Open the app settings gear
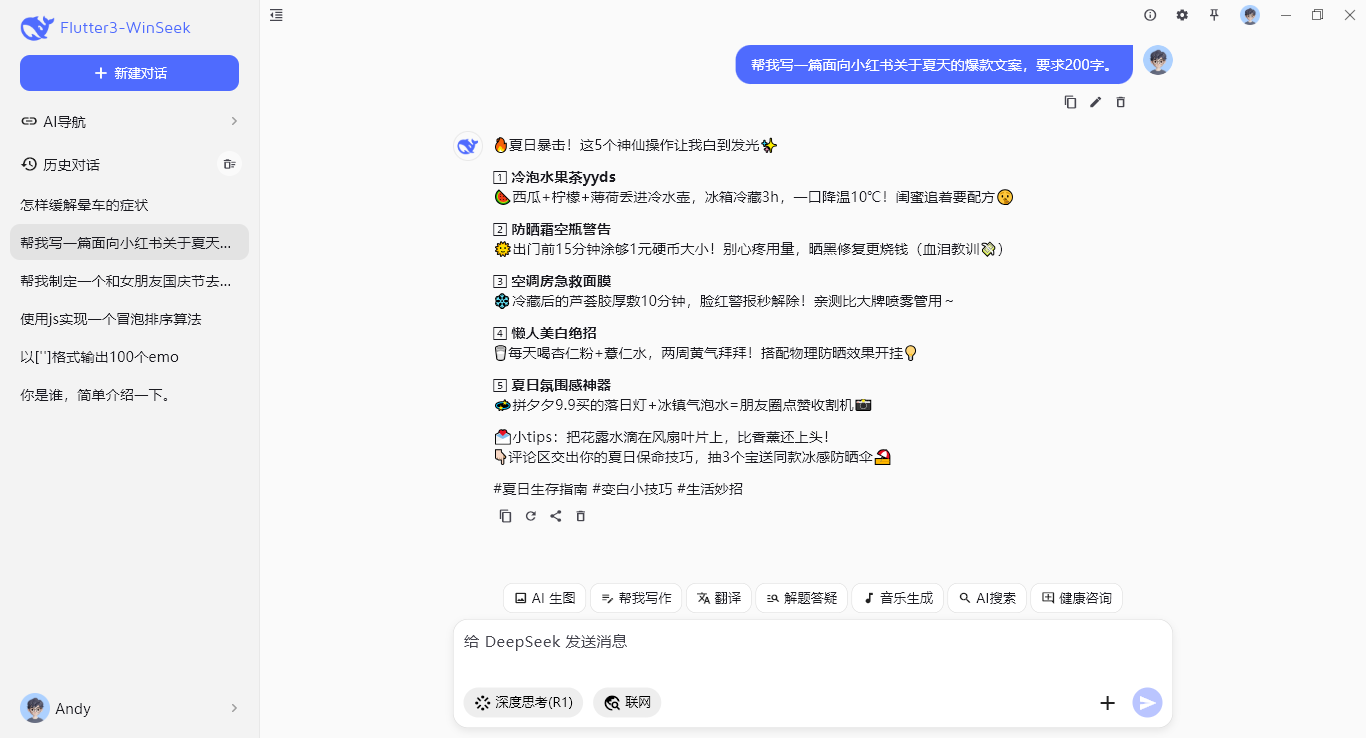1366x738 pixels. [x=1182, y=15]
